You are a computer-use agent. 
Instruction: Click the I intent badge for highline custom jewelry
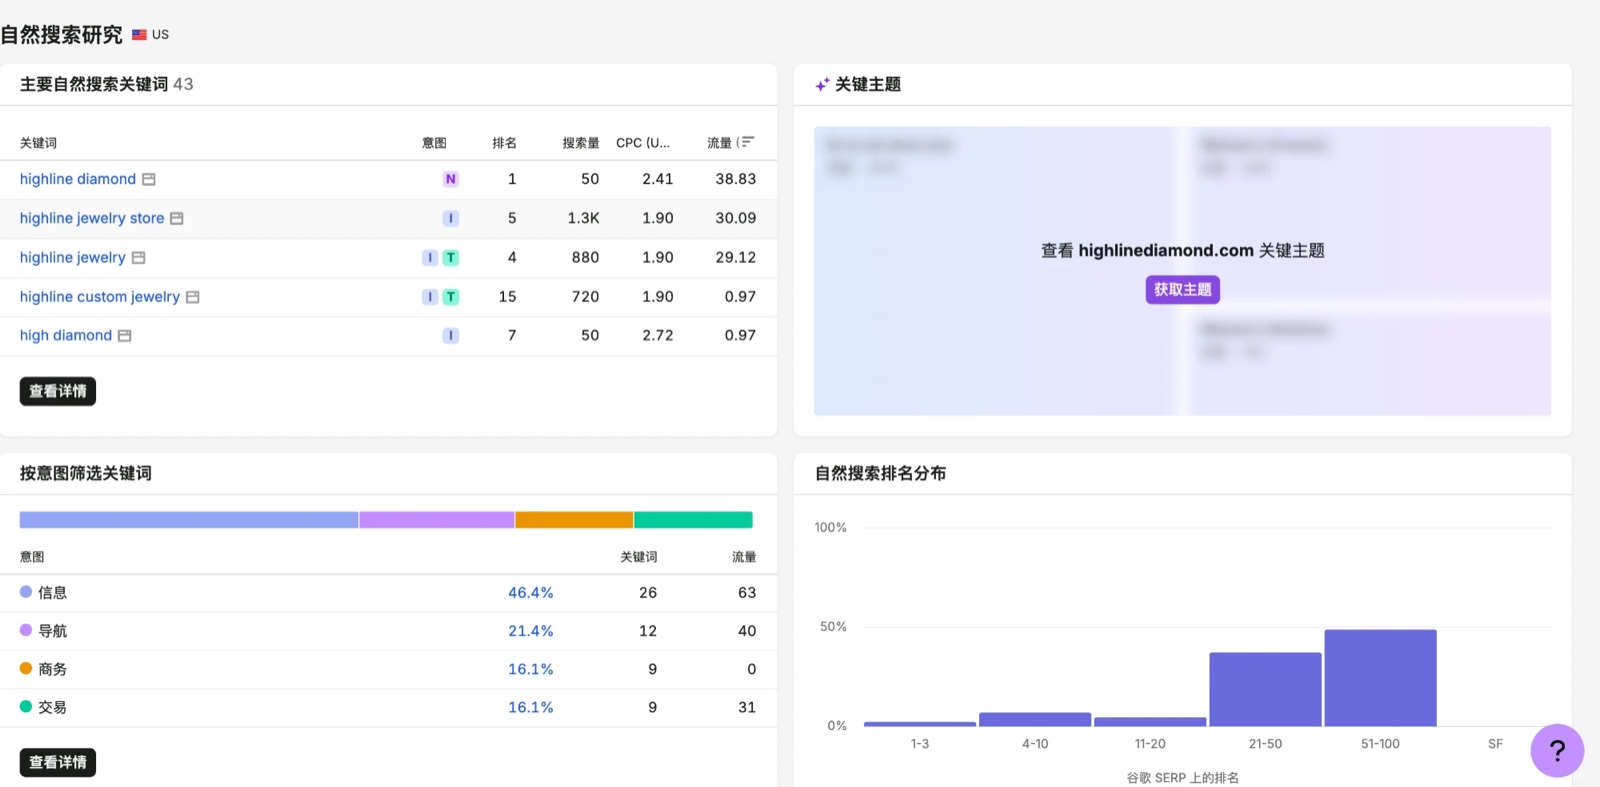tap(430, 297)
